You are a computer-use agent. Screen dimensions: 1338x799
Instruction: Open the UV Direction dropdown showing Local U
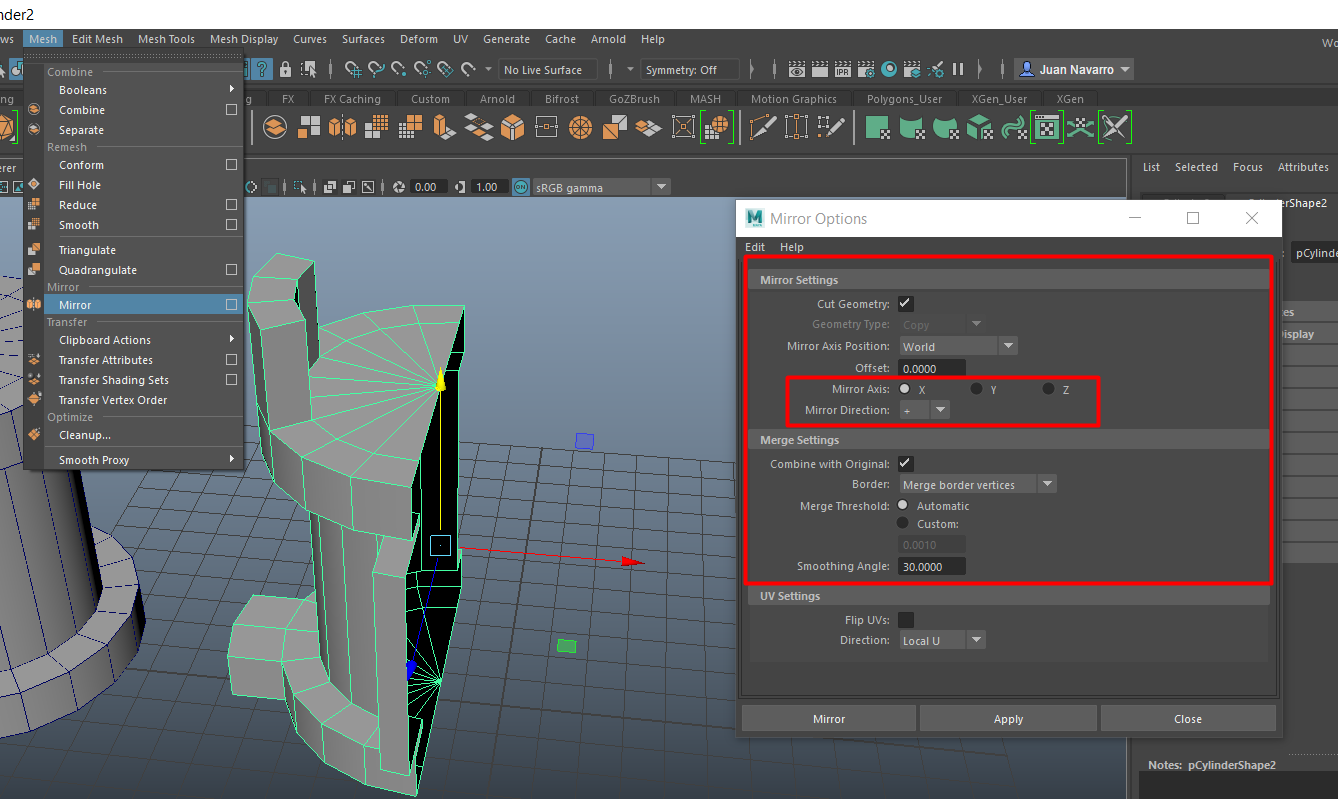coord(975,639)
